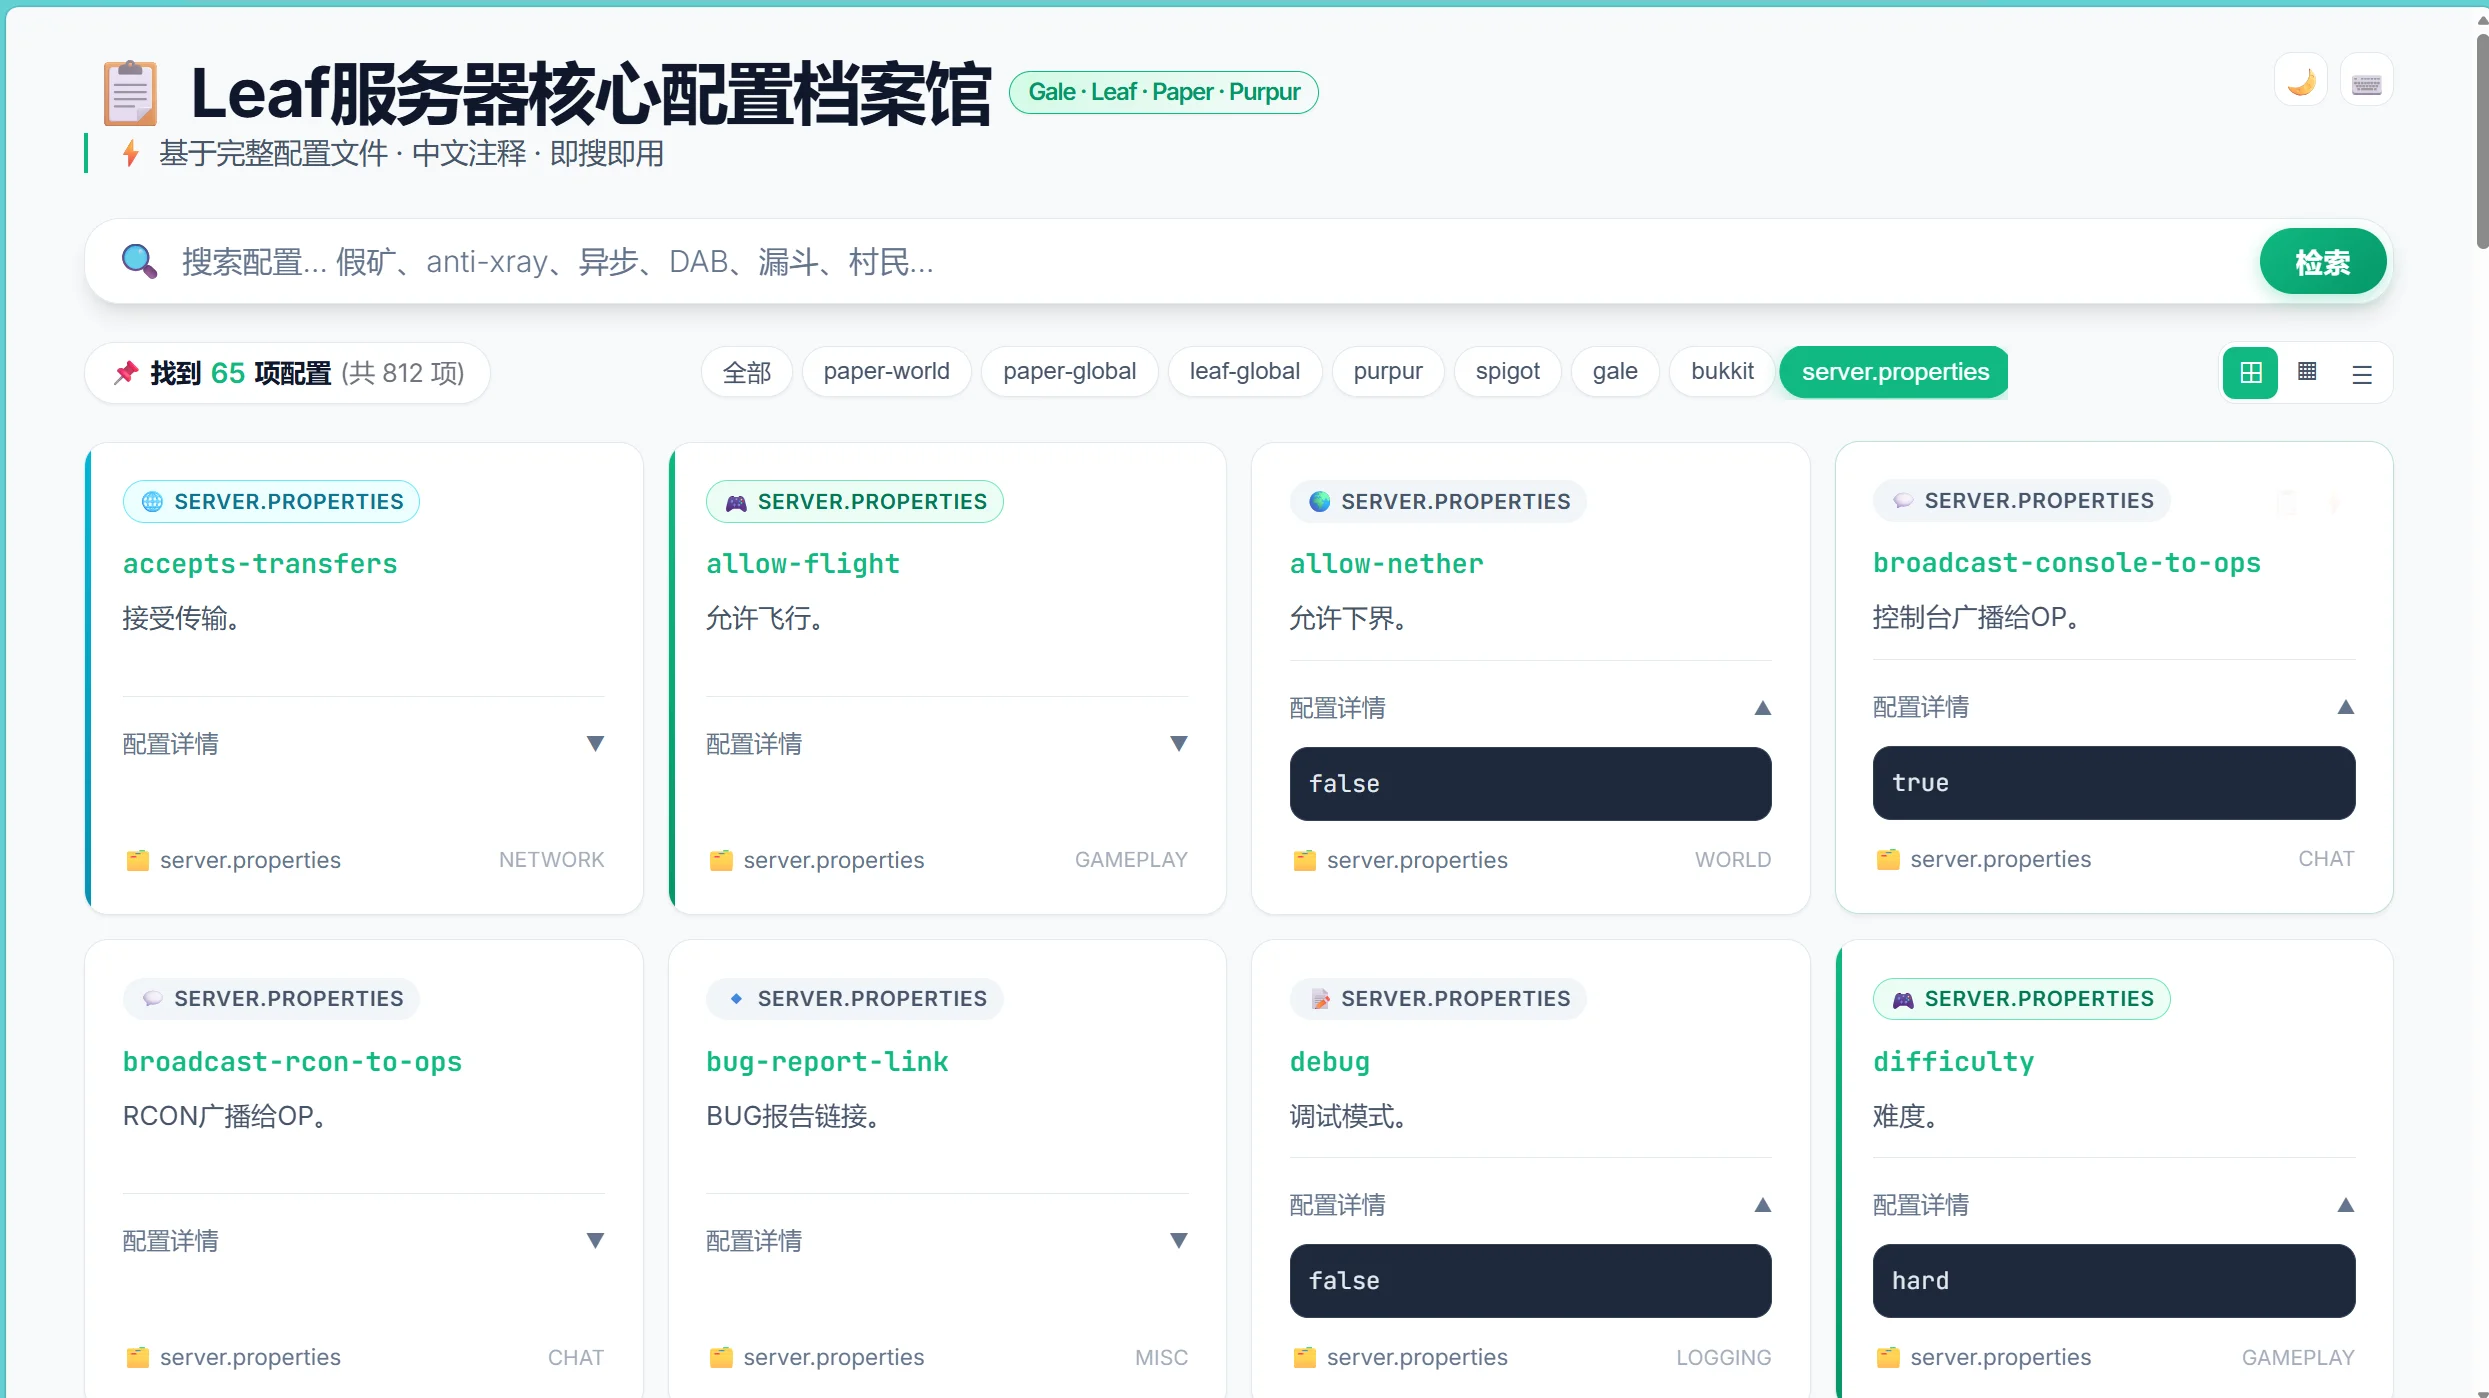Switch to the list view layout
Viewport: 2489px width, 1398px height.
click(x=2362, y=373)
